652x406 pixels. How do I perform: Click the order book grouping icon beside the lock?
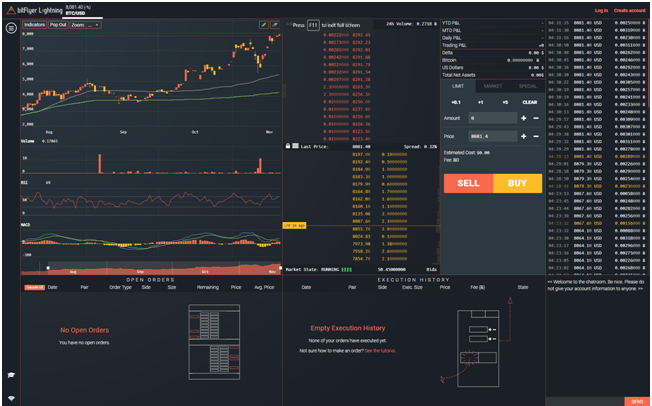tap(295, 146)
